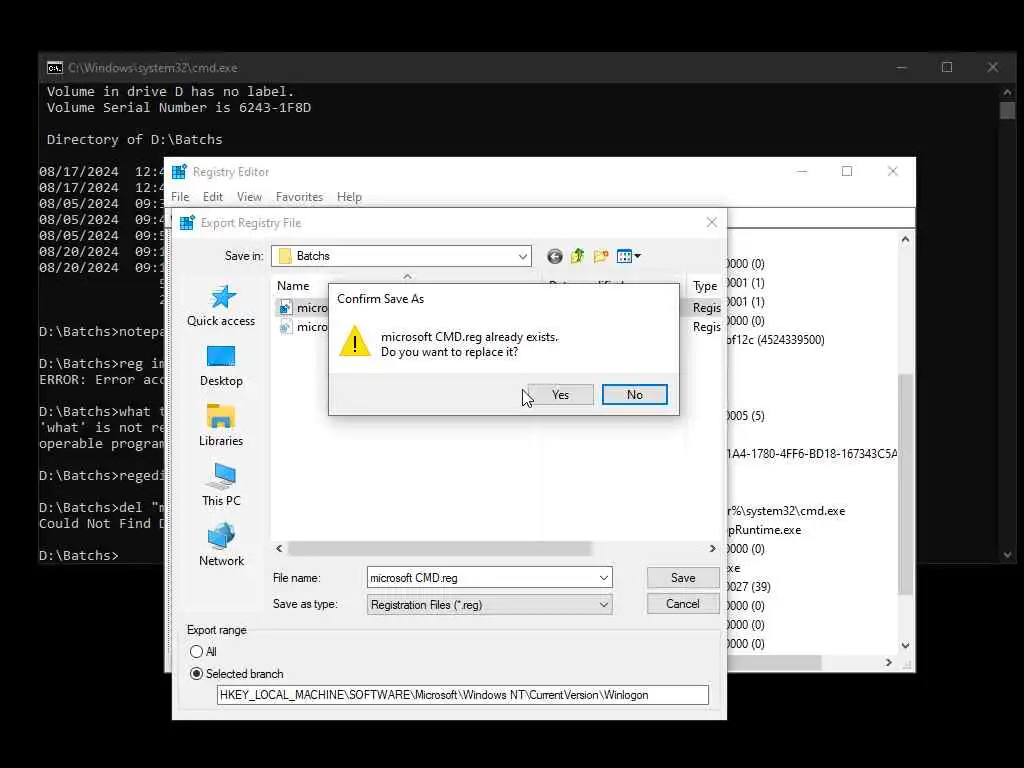Open the Registry Editor View menu
1024x768 pixels.
click(x=249, y=197)
